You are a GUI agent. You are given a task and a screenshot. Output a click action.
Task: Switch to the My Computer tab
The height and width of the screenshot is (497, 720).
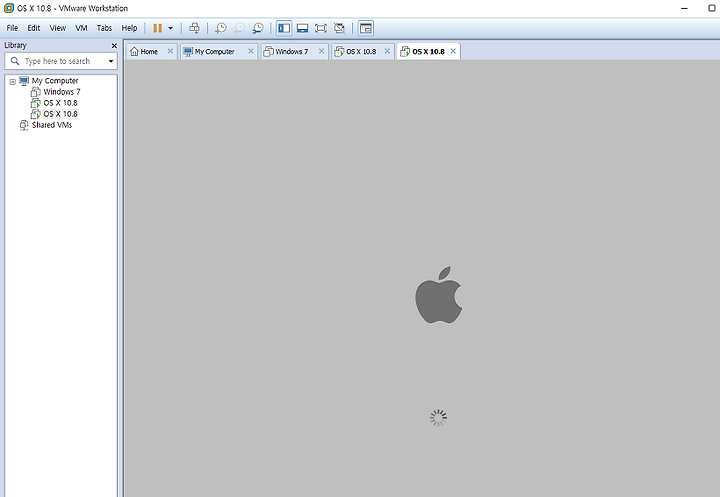[x=214, y=51]
